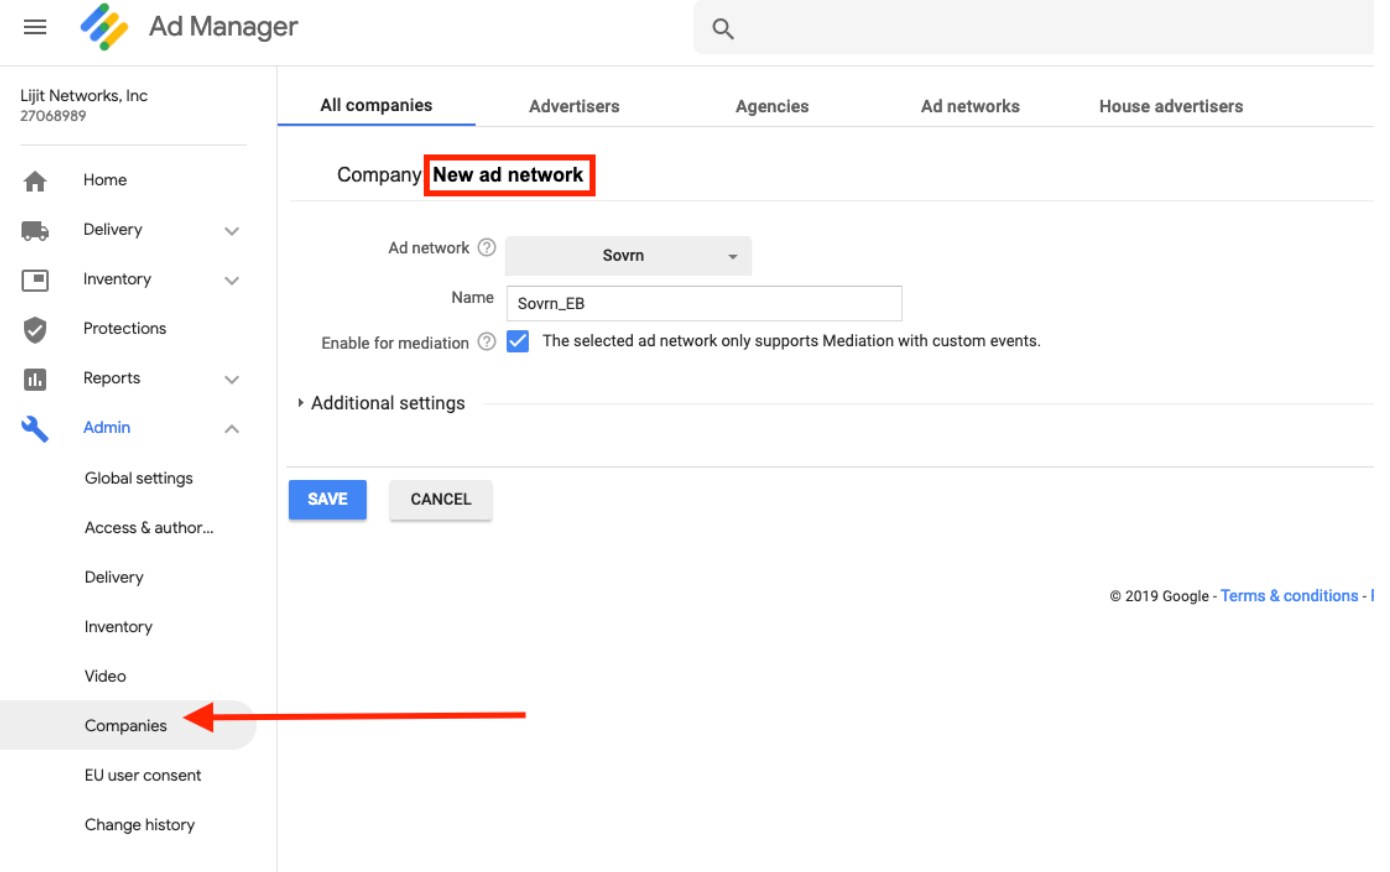Click the Delivery truck icon
1390x872 pixels.
[x=35, y=231]
